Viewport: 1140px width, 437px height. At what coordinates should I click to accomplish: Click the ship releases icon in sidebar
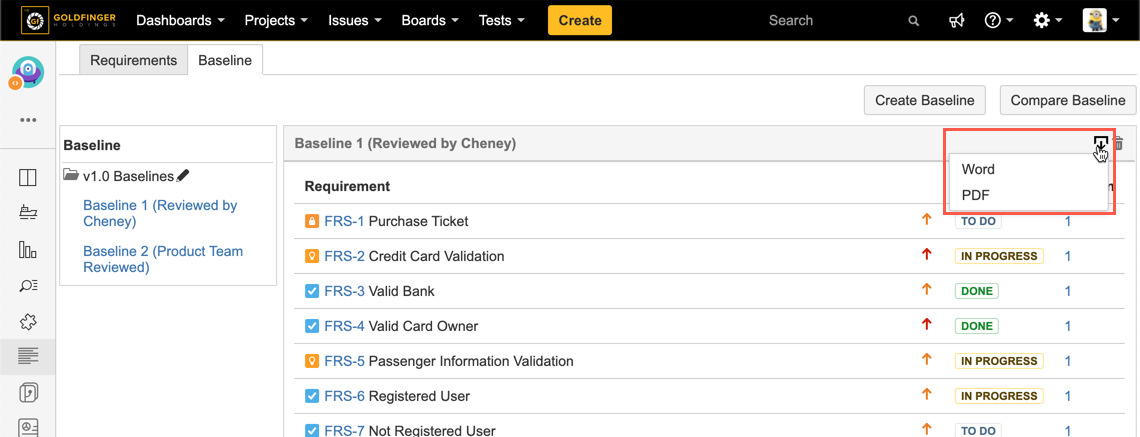coord(28,213)
